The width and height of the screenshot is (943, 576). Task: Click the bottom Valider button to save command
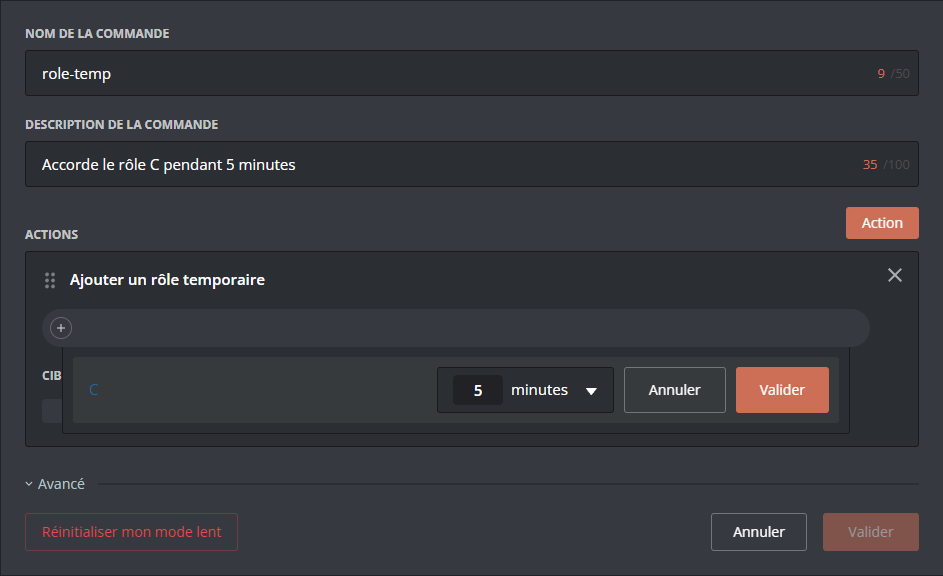870,532
